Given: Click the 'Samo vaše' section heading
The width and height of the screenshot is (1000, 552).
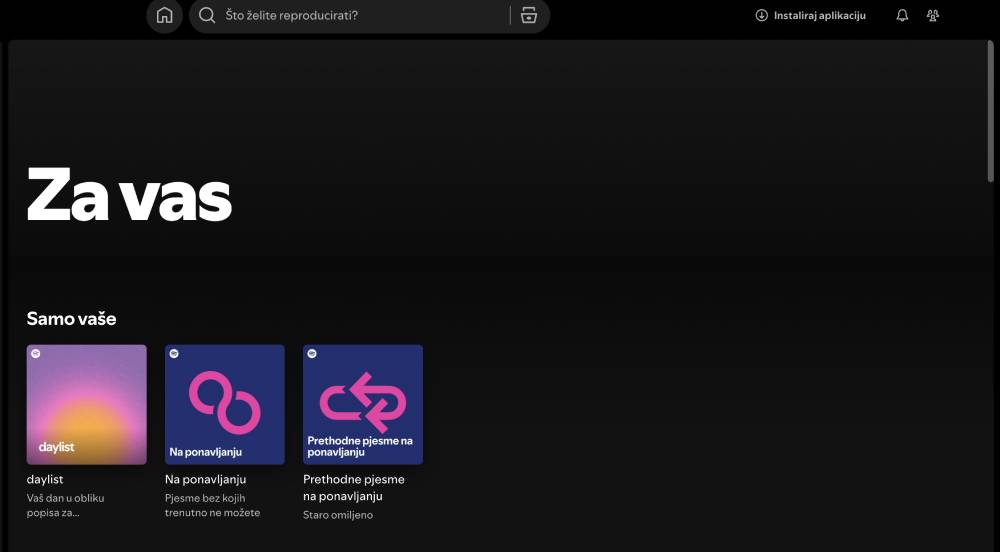Looking at the screenshot, I should (x=71, y=319).
